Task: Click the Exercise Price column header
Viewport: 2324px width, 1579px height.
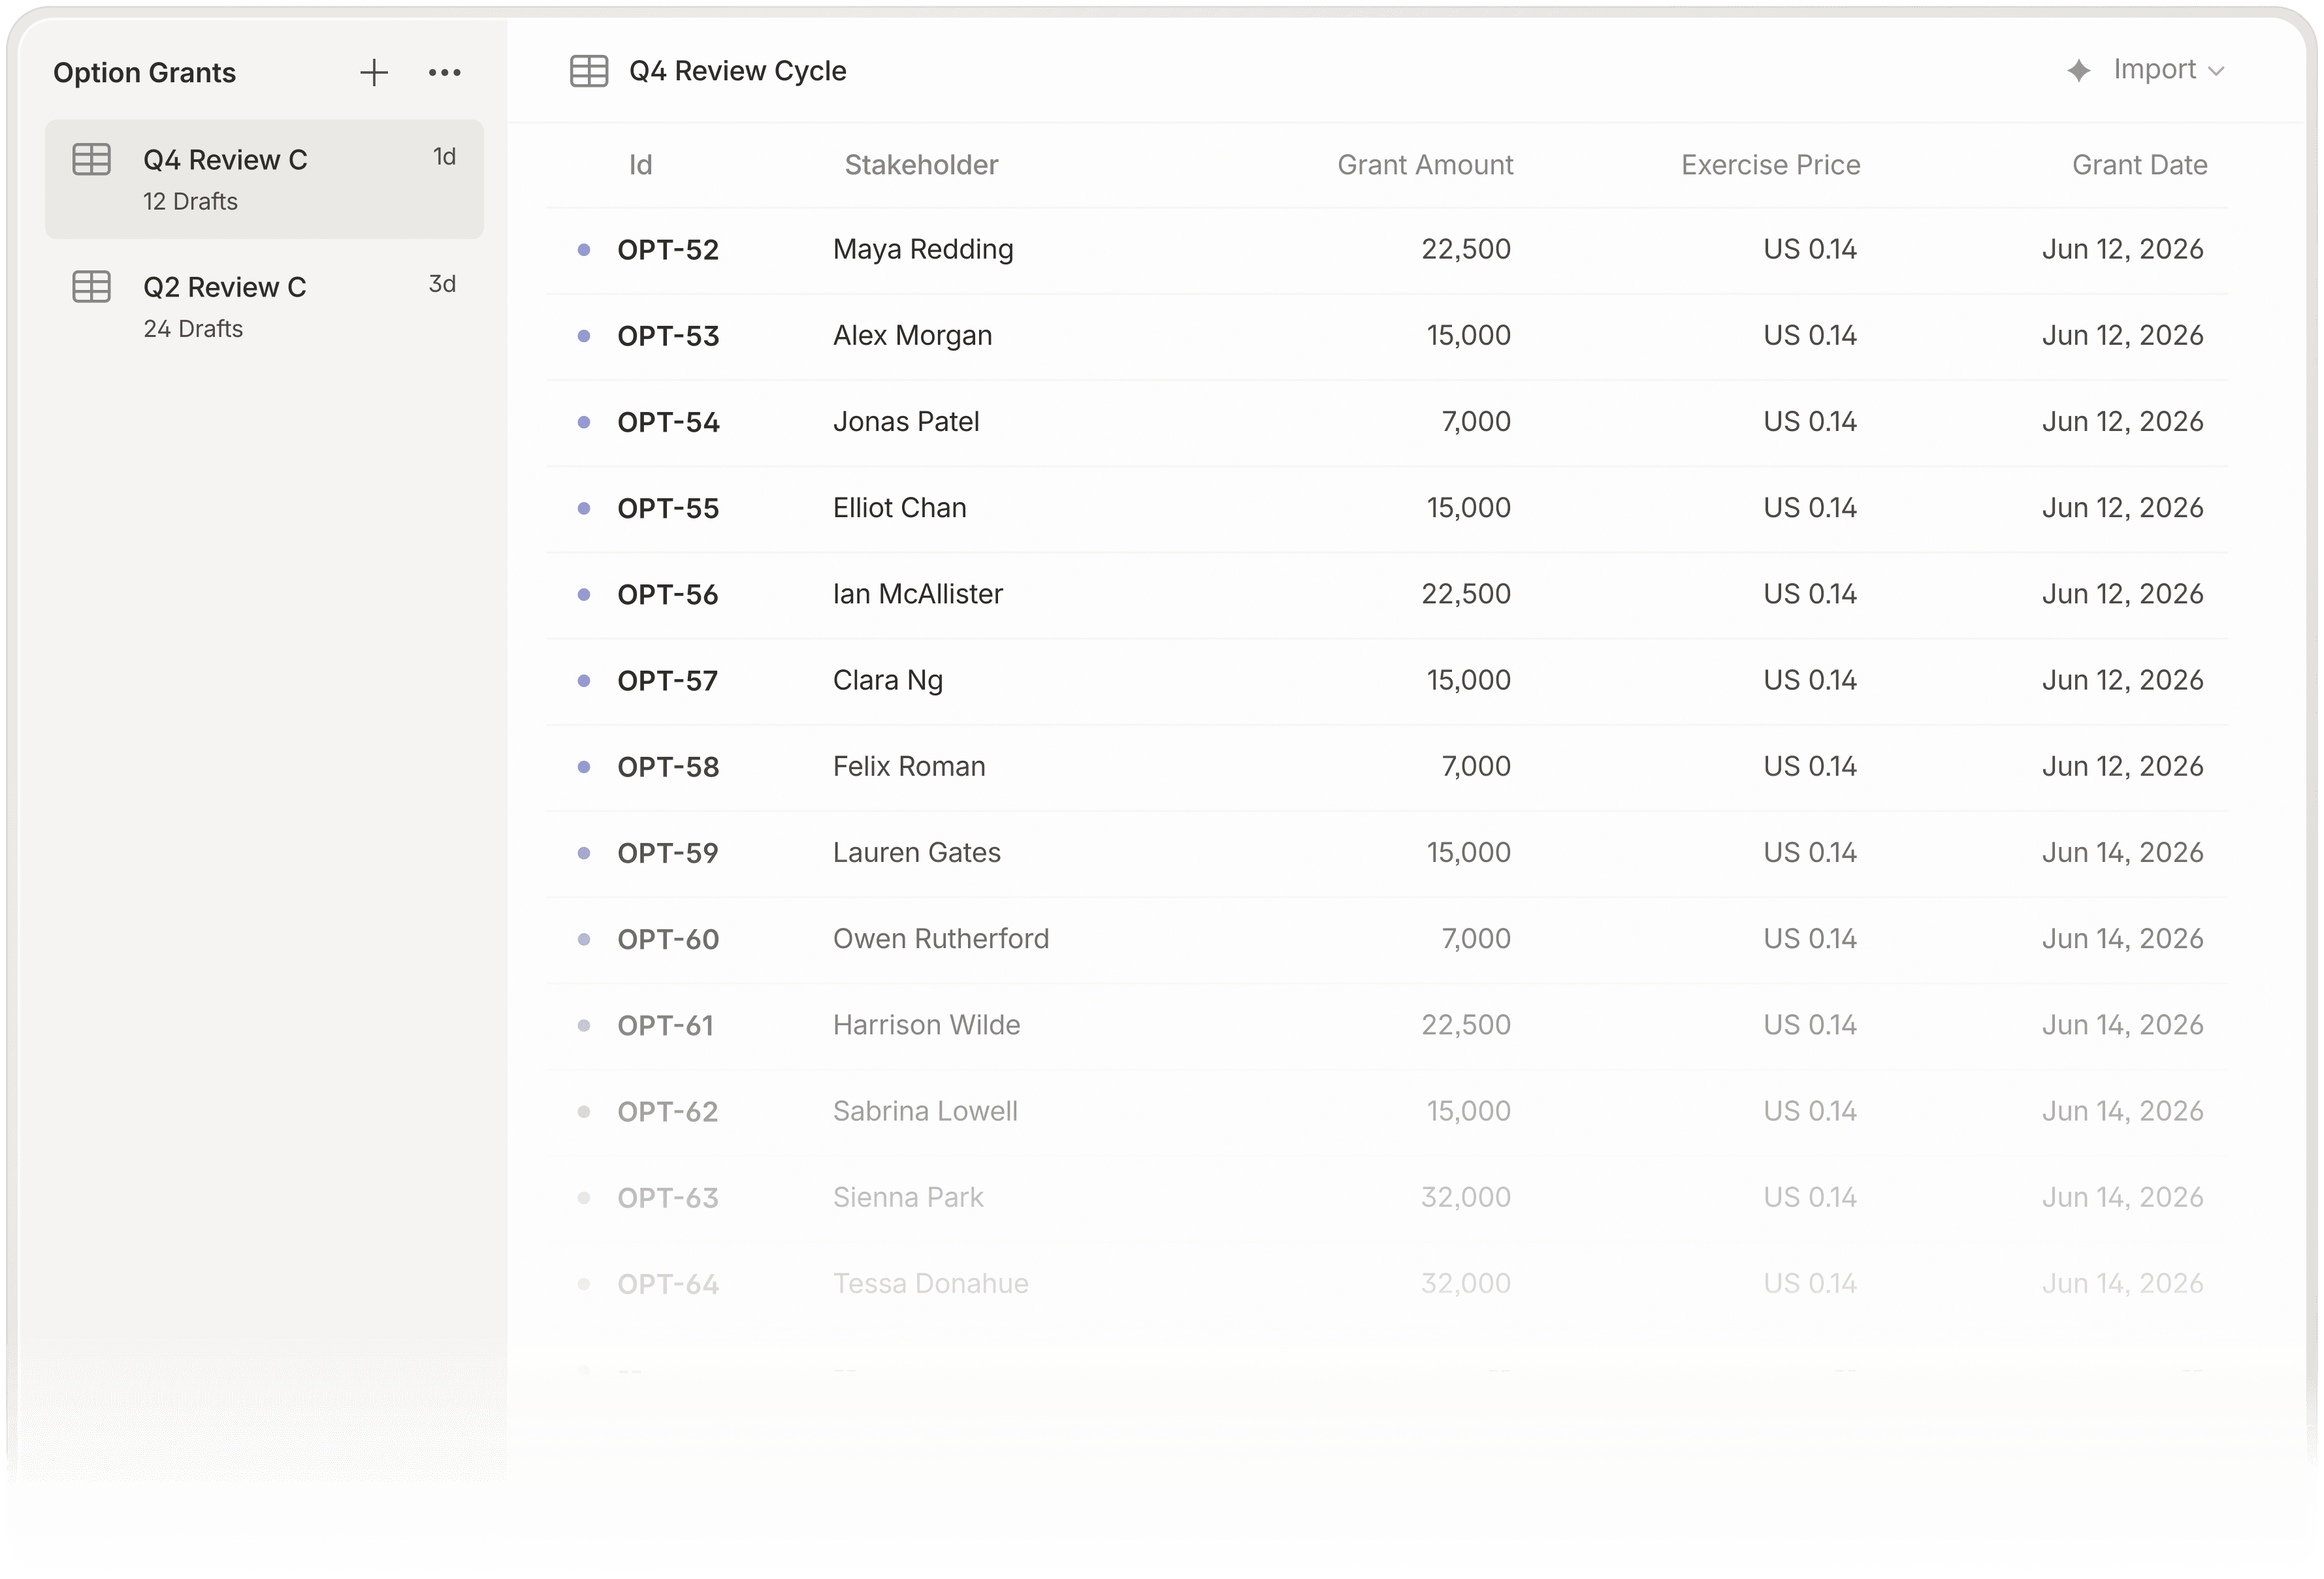Action: pyautogui.click(x=1770, y=165)
